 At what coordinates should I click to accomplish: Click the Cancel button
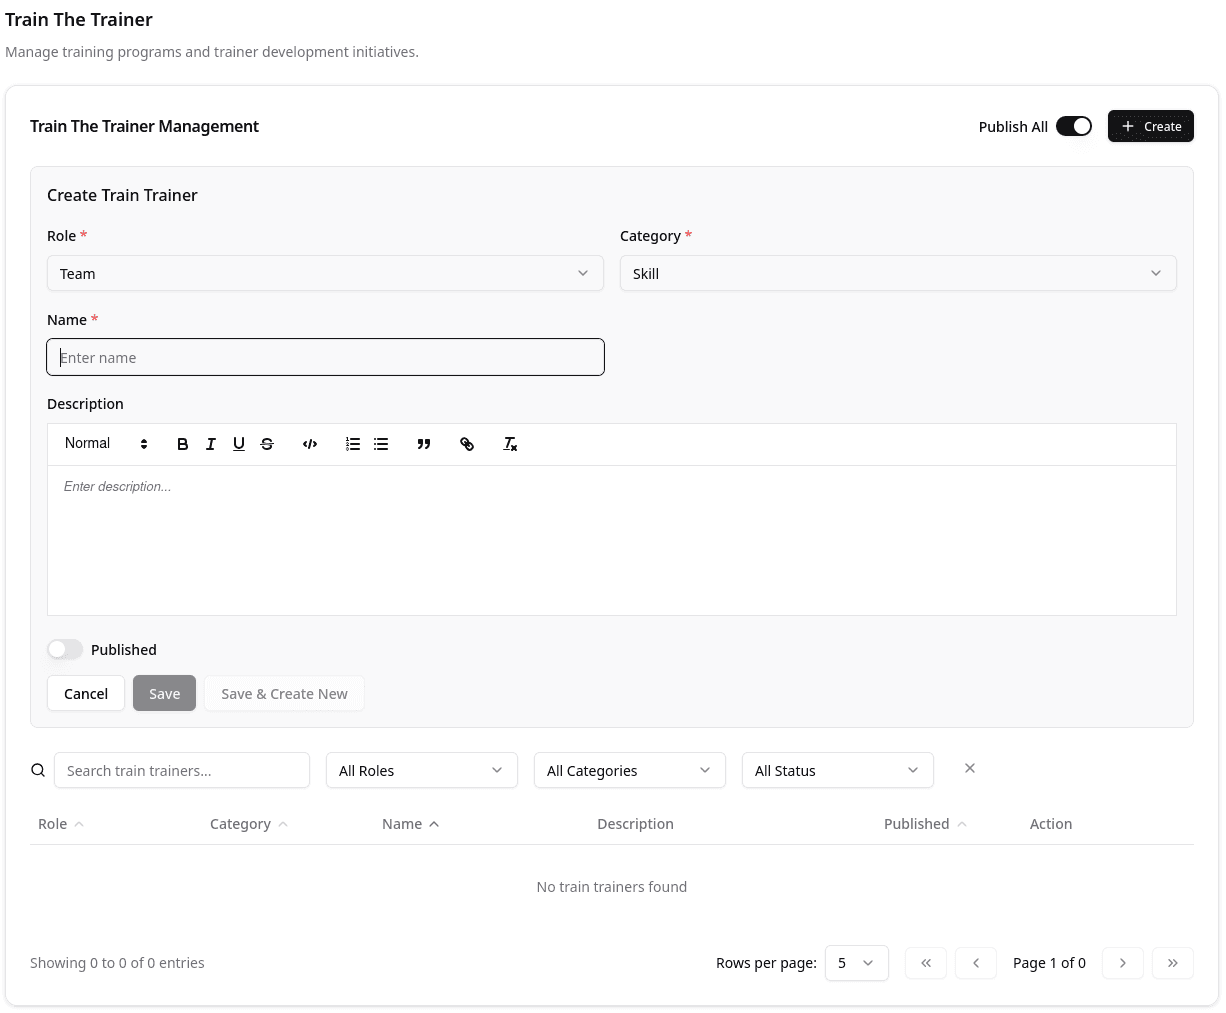[x=86, y=693]
